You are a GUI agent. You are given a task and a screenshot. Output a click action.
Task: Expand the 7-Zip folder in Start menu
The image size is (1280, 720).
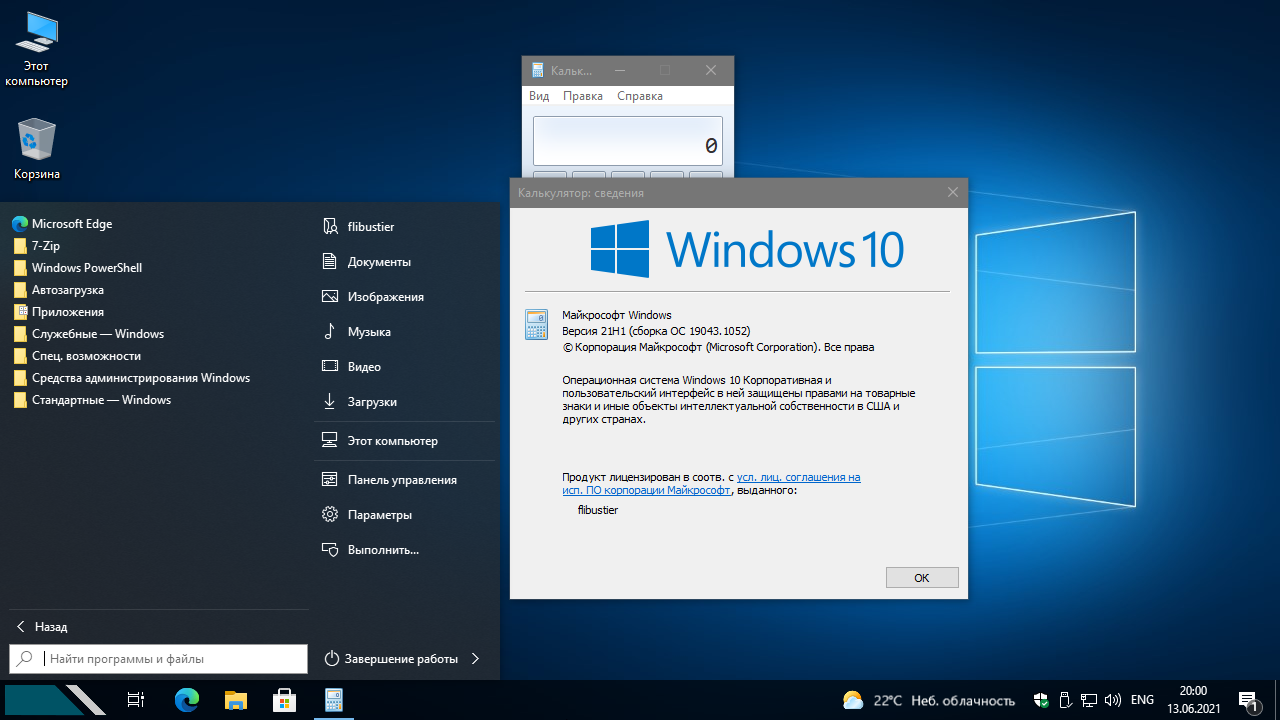click(x=46, y=246)
